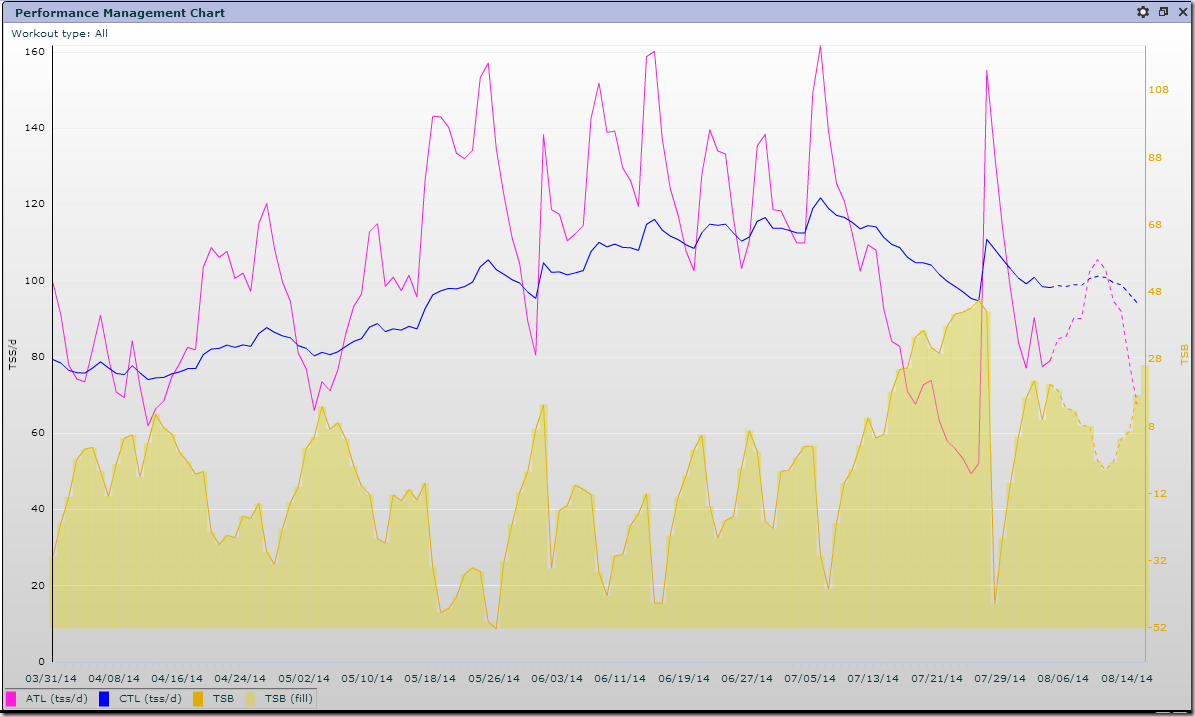Click the vertical TSS/d left axis title
The height and width of the screenshot is (717, 1195).
point(12,355)
